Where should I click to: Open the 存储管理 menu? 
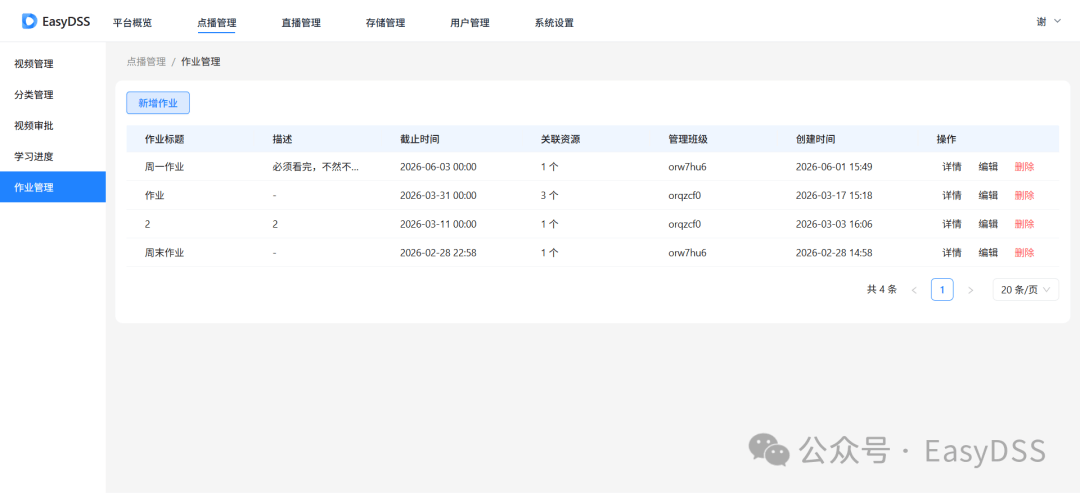click(x=385, y=23)
